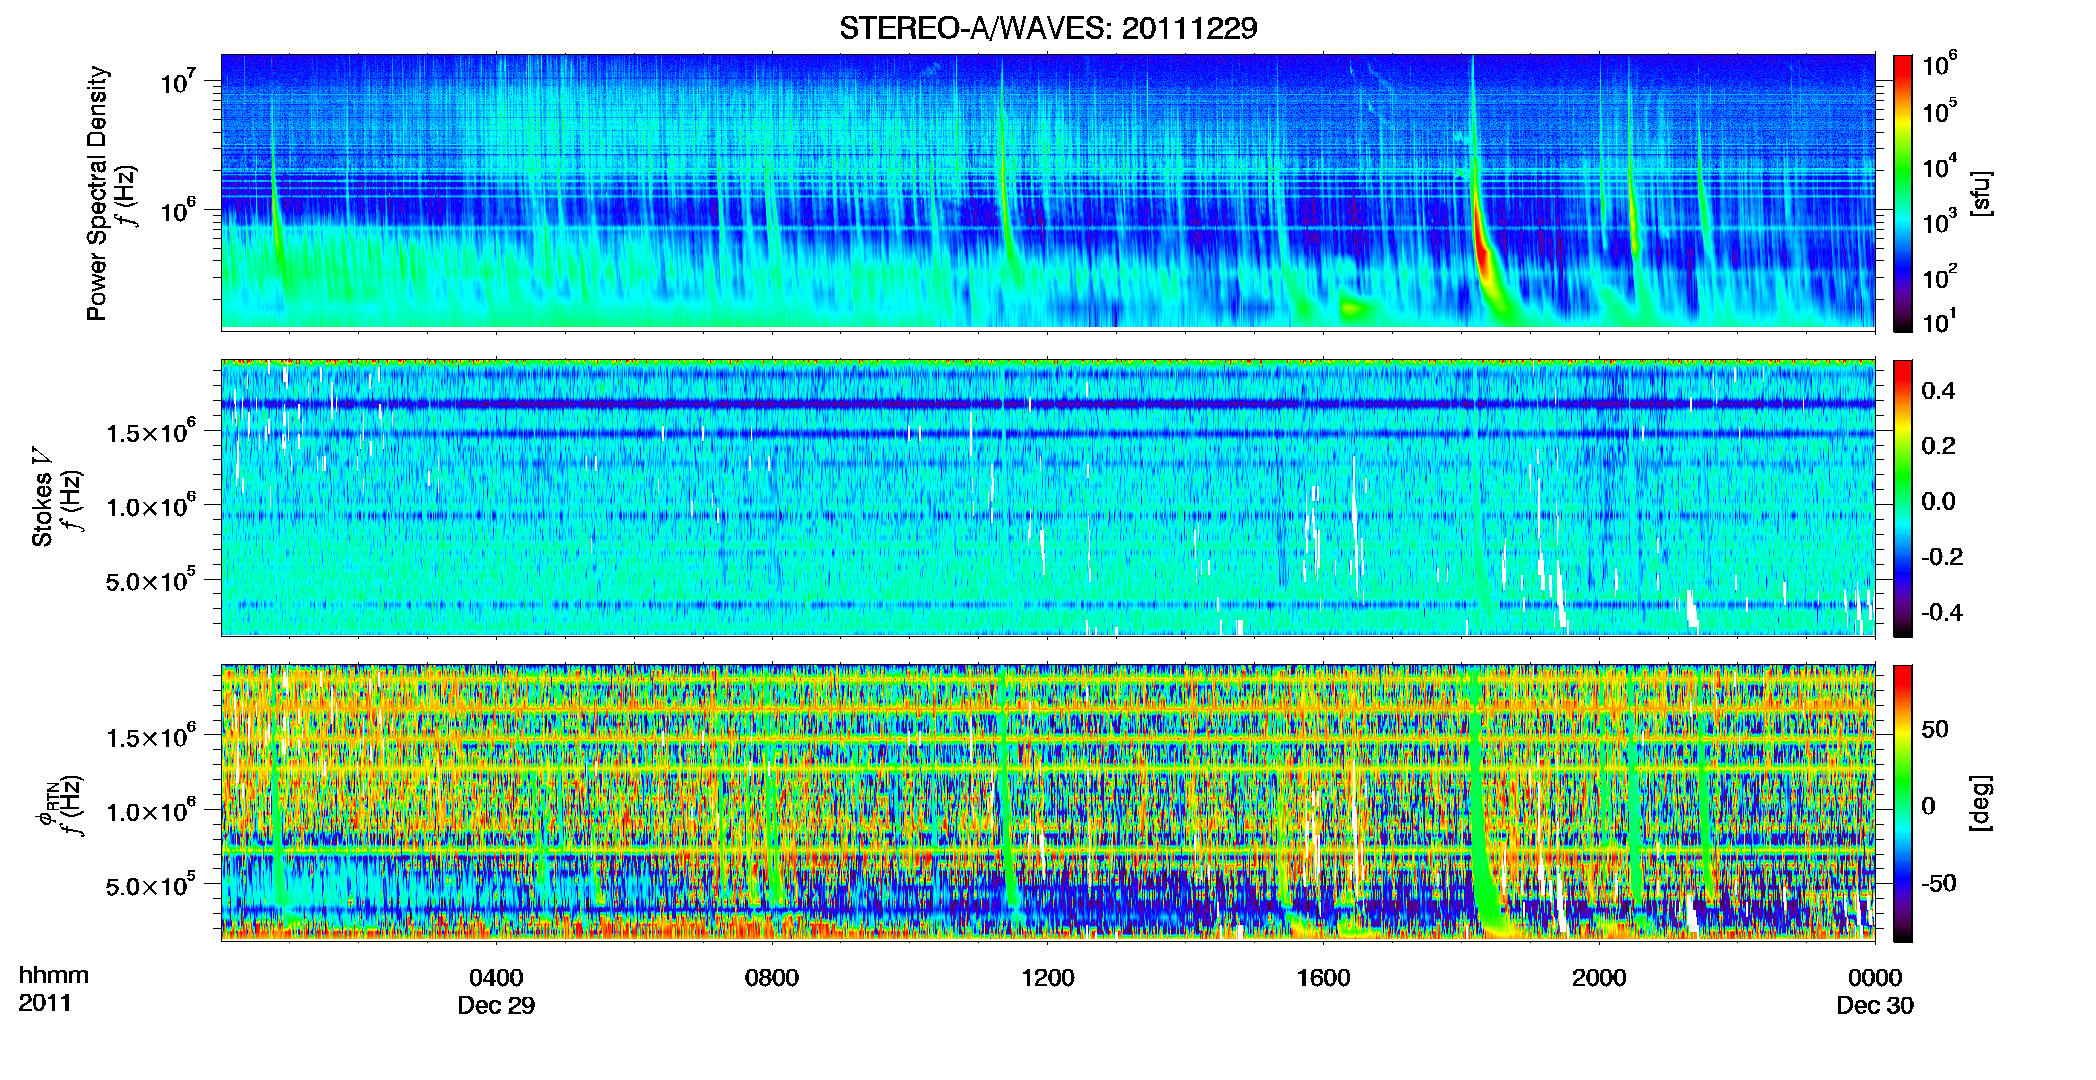Click the power spectral density colorbar
The image size is (2096, 1080).
click(x=1903, y=193)
